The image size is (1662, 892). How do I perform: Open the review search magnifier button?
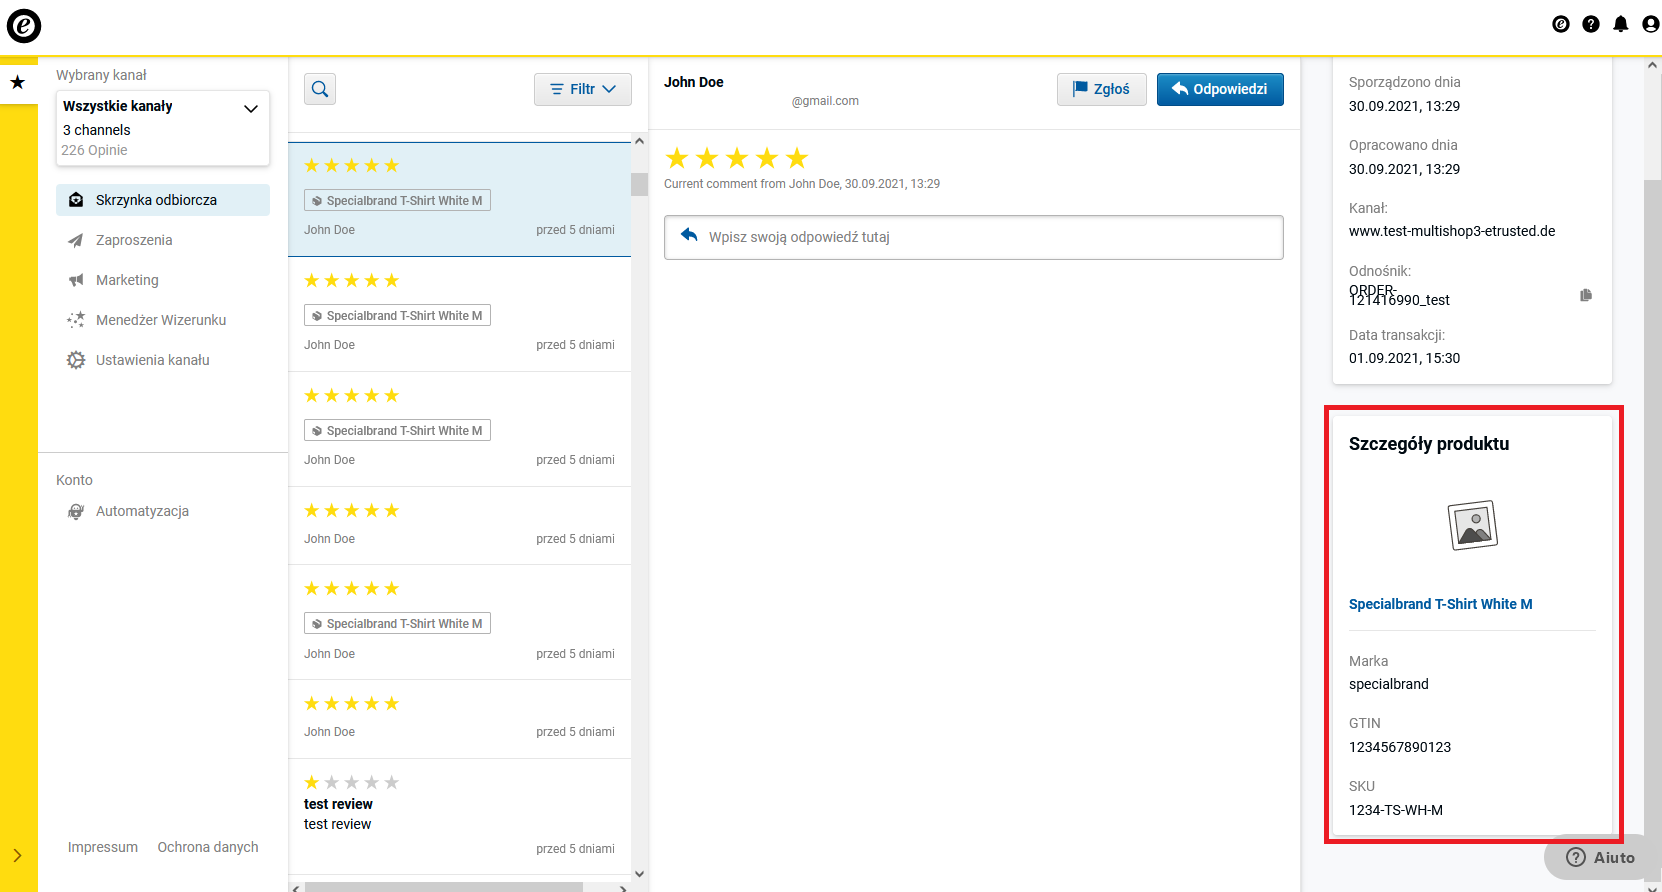pos(320,89)
